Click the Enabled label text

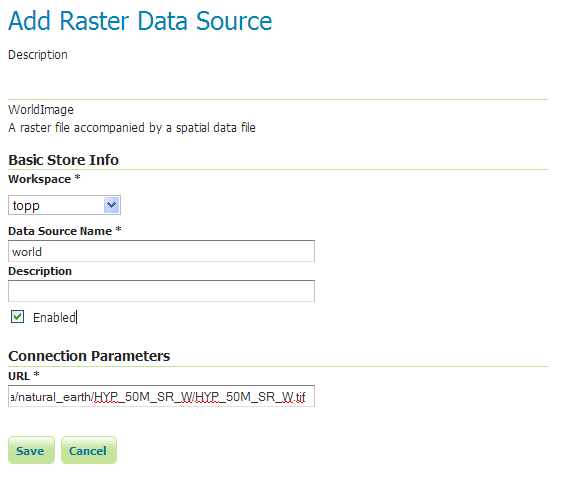tap(54, 318)
